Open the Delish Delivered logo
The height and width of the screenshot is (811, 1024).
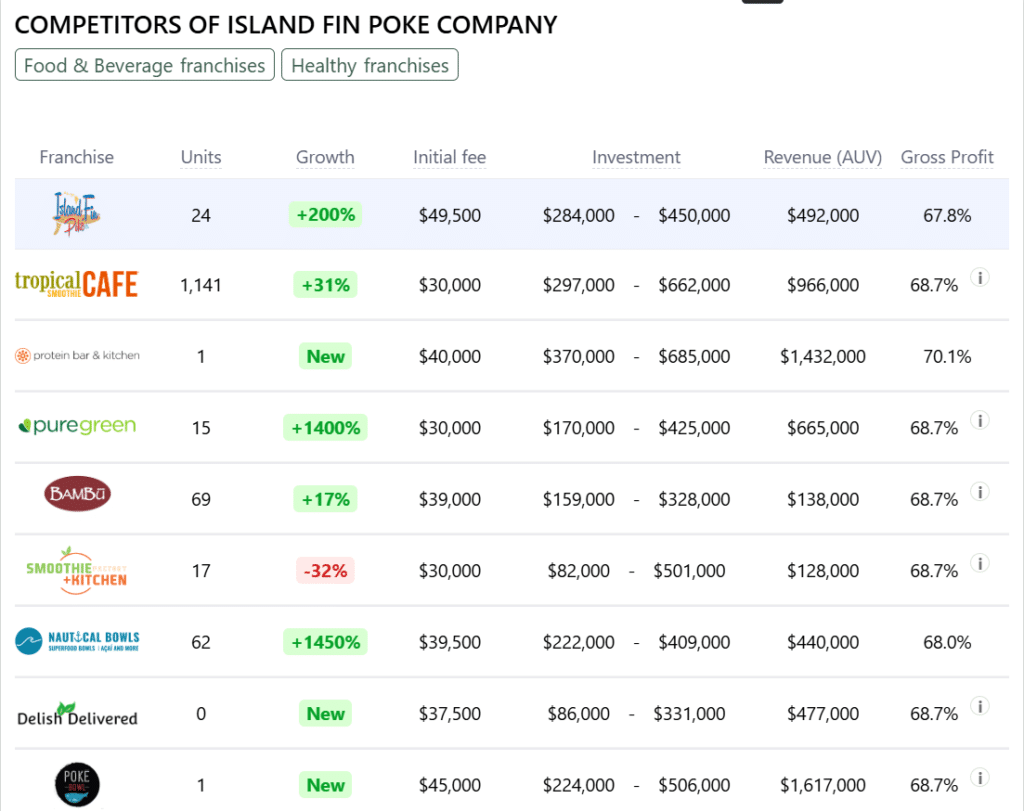click(x=77, y=714)
